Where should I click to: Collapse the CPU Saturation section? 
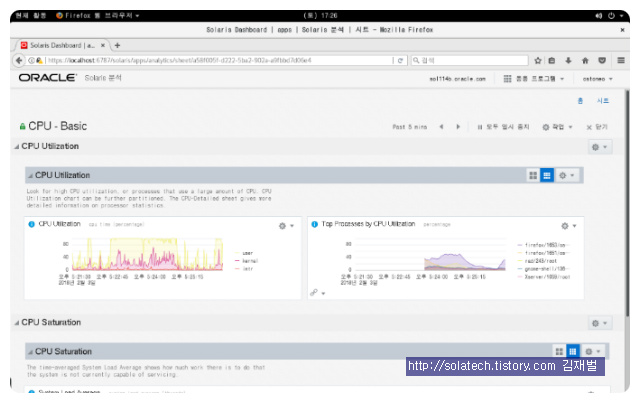[16, 323]
